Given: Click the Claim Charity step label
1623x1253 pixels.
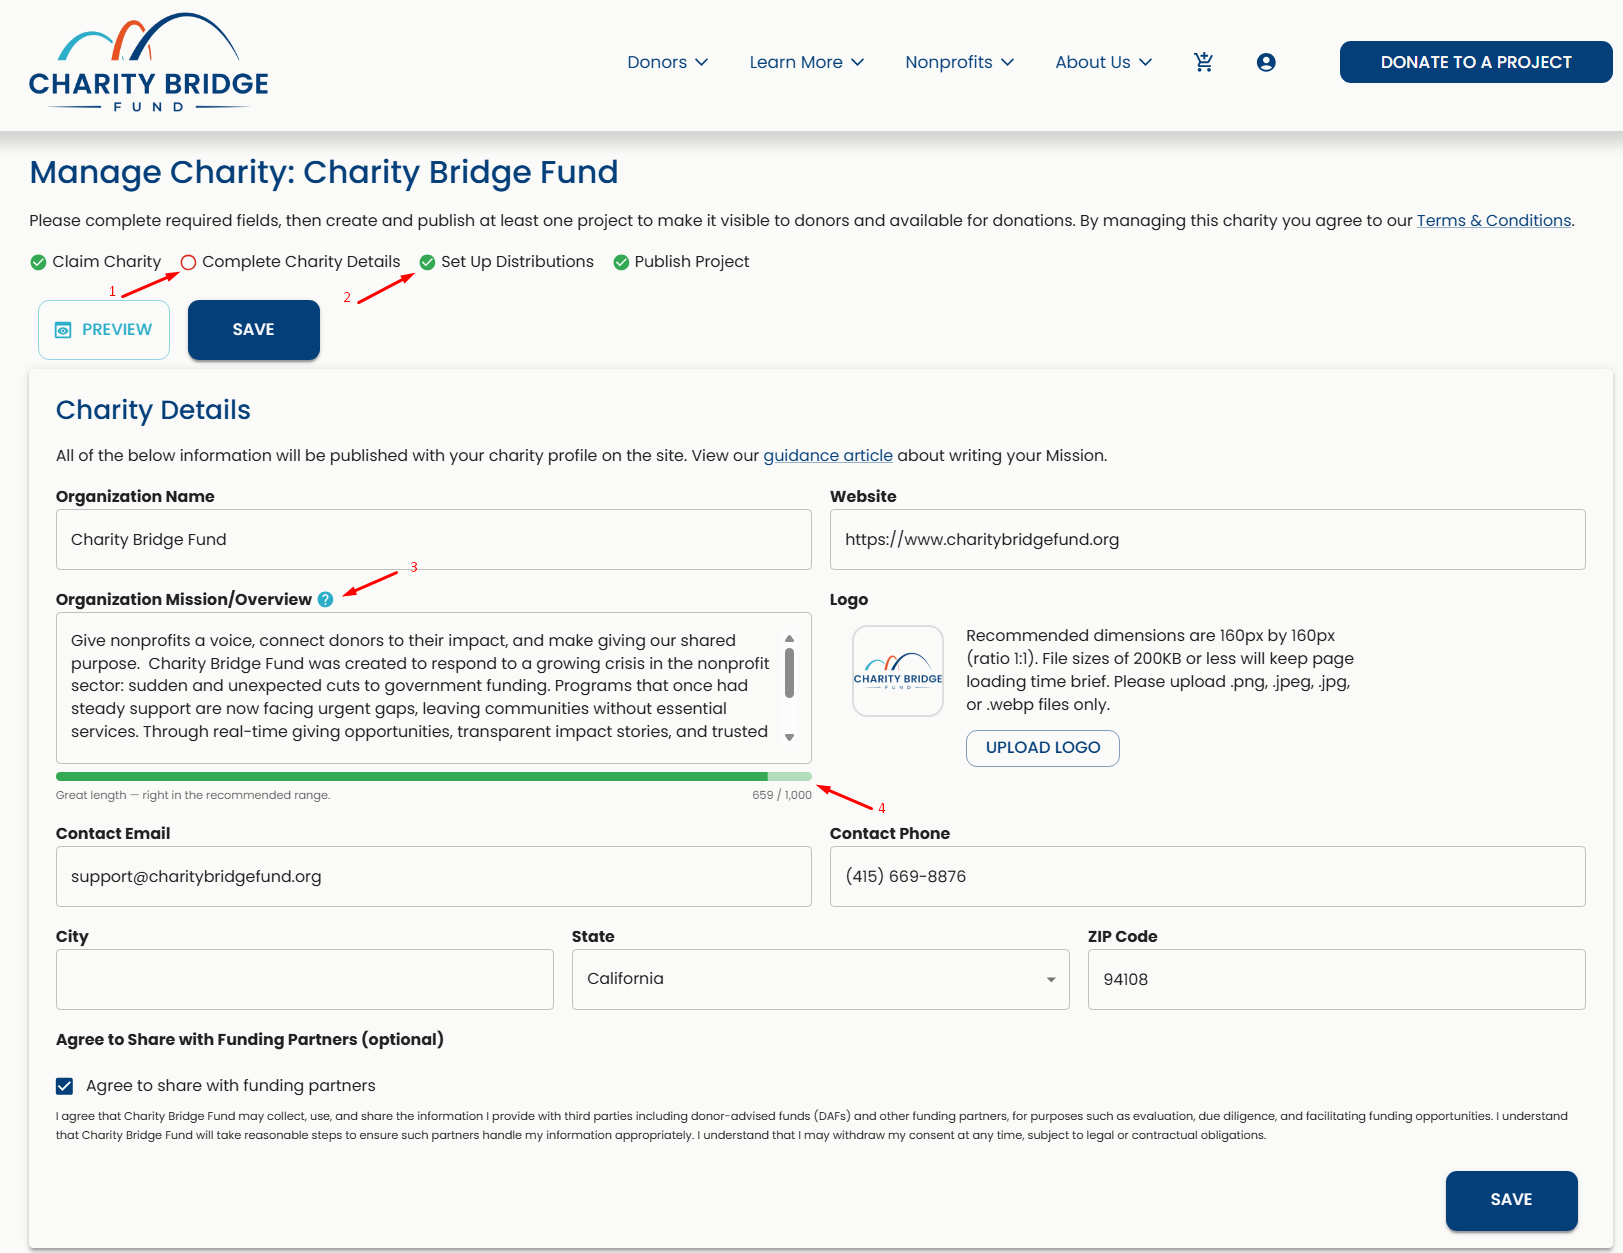Looking at the screenshot, I should (x=106, y=262).
